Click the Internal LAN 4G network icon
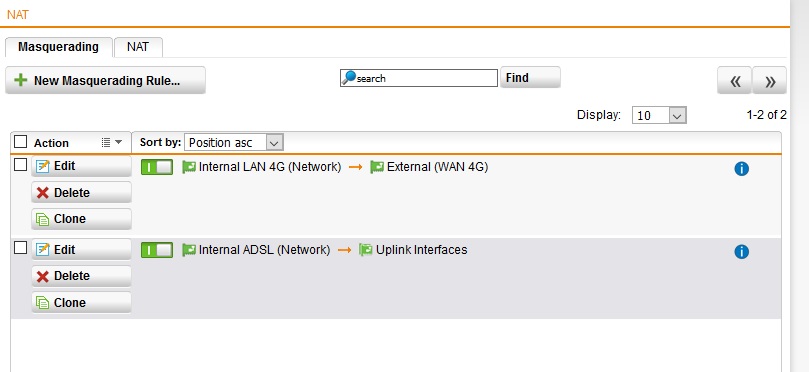This screenshot has width=809, height=372. (x=189, y=167)
